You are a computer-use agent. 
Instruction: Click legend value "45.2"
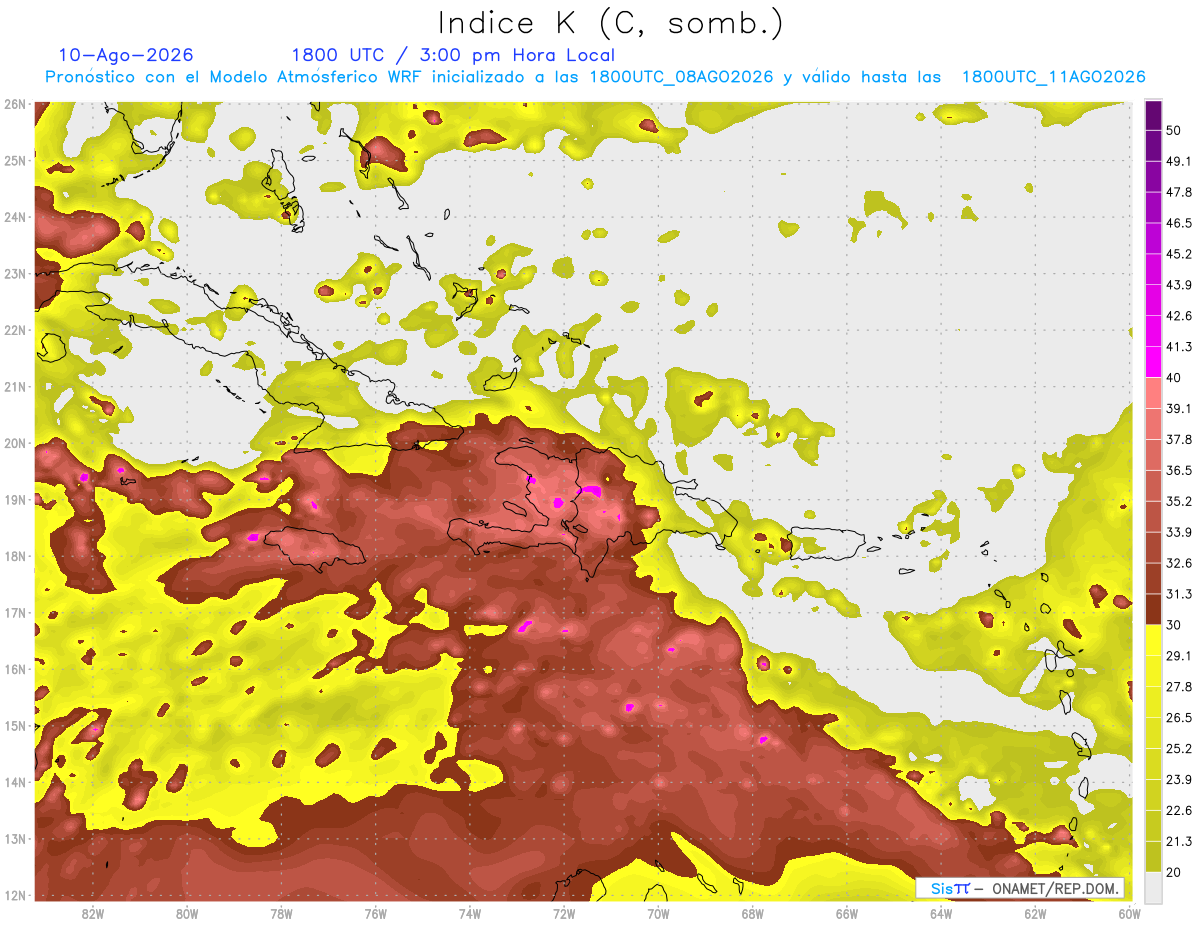1178,254
